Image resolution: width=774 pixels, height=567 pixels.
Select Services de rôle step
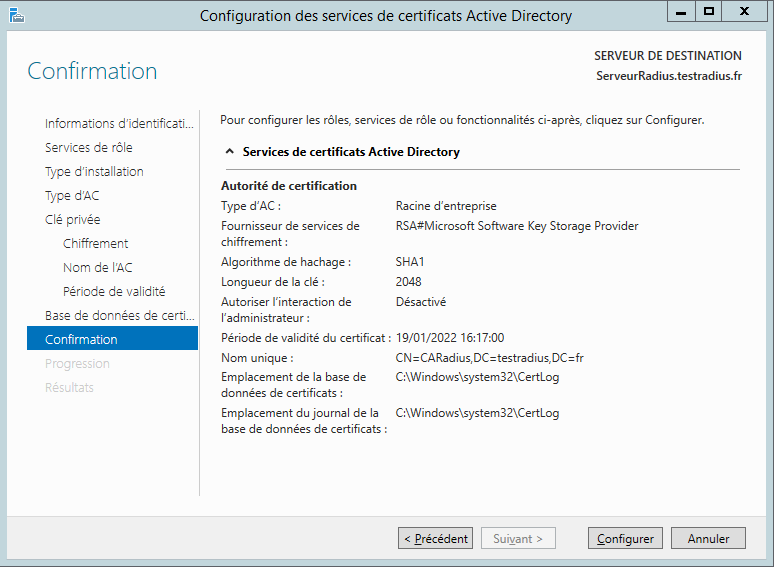[89, 147]
